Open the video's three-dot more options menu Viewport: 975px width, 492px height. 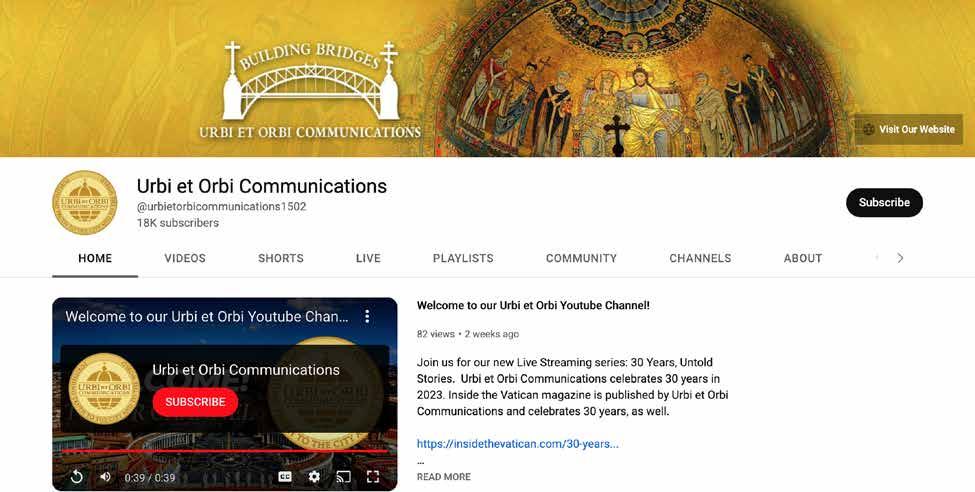[x=367, y=316]
